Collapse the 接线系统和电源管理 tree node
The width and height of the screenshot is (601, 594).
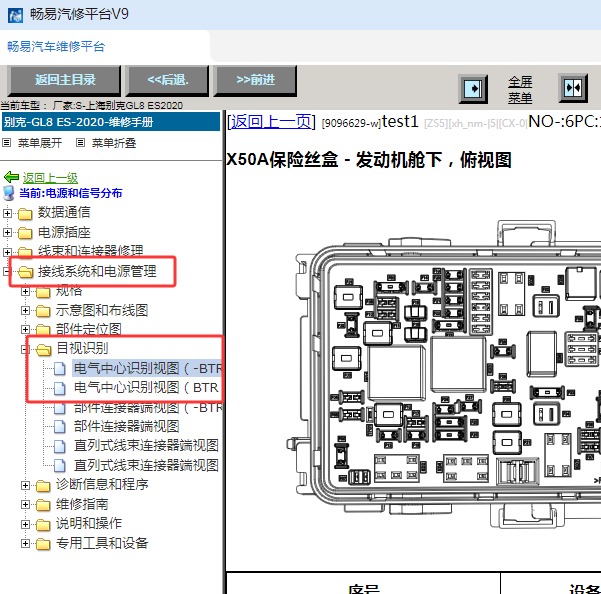[x=6, y=271]
